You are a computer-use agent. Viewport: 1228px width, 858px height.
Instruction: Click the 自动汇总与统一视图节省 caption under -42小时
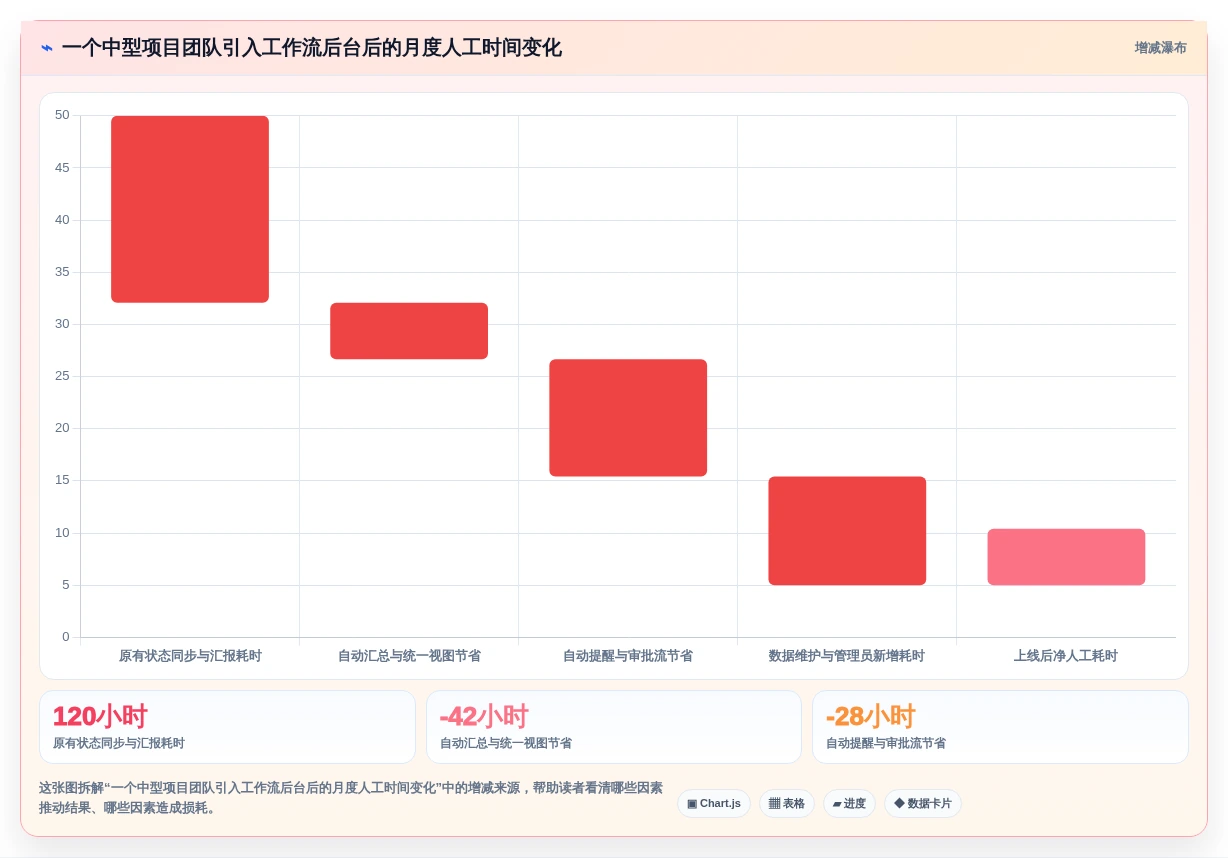506,744
